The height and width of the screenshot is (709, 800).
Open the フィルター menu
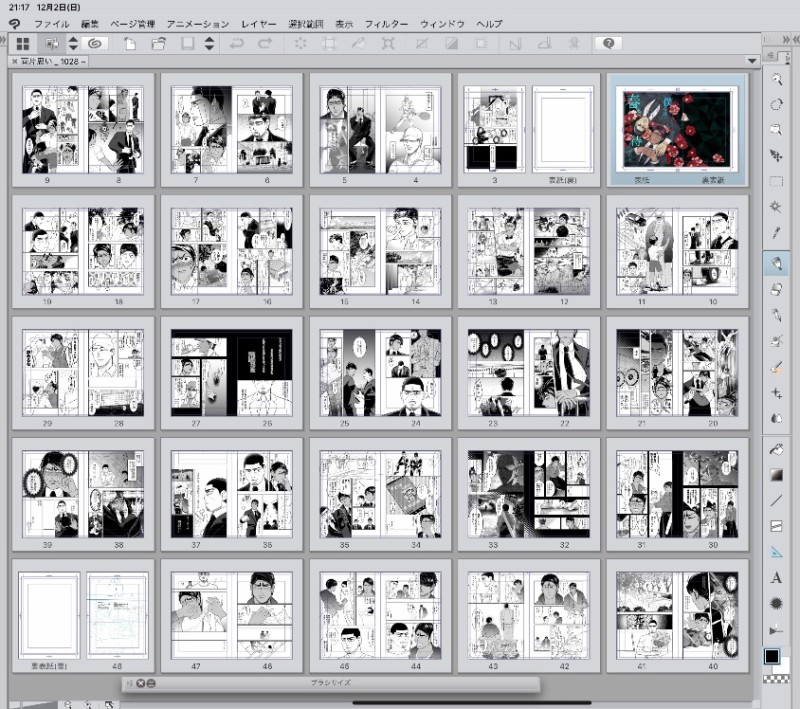[x=386, y=24]
